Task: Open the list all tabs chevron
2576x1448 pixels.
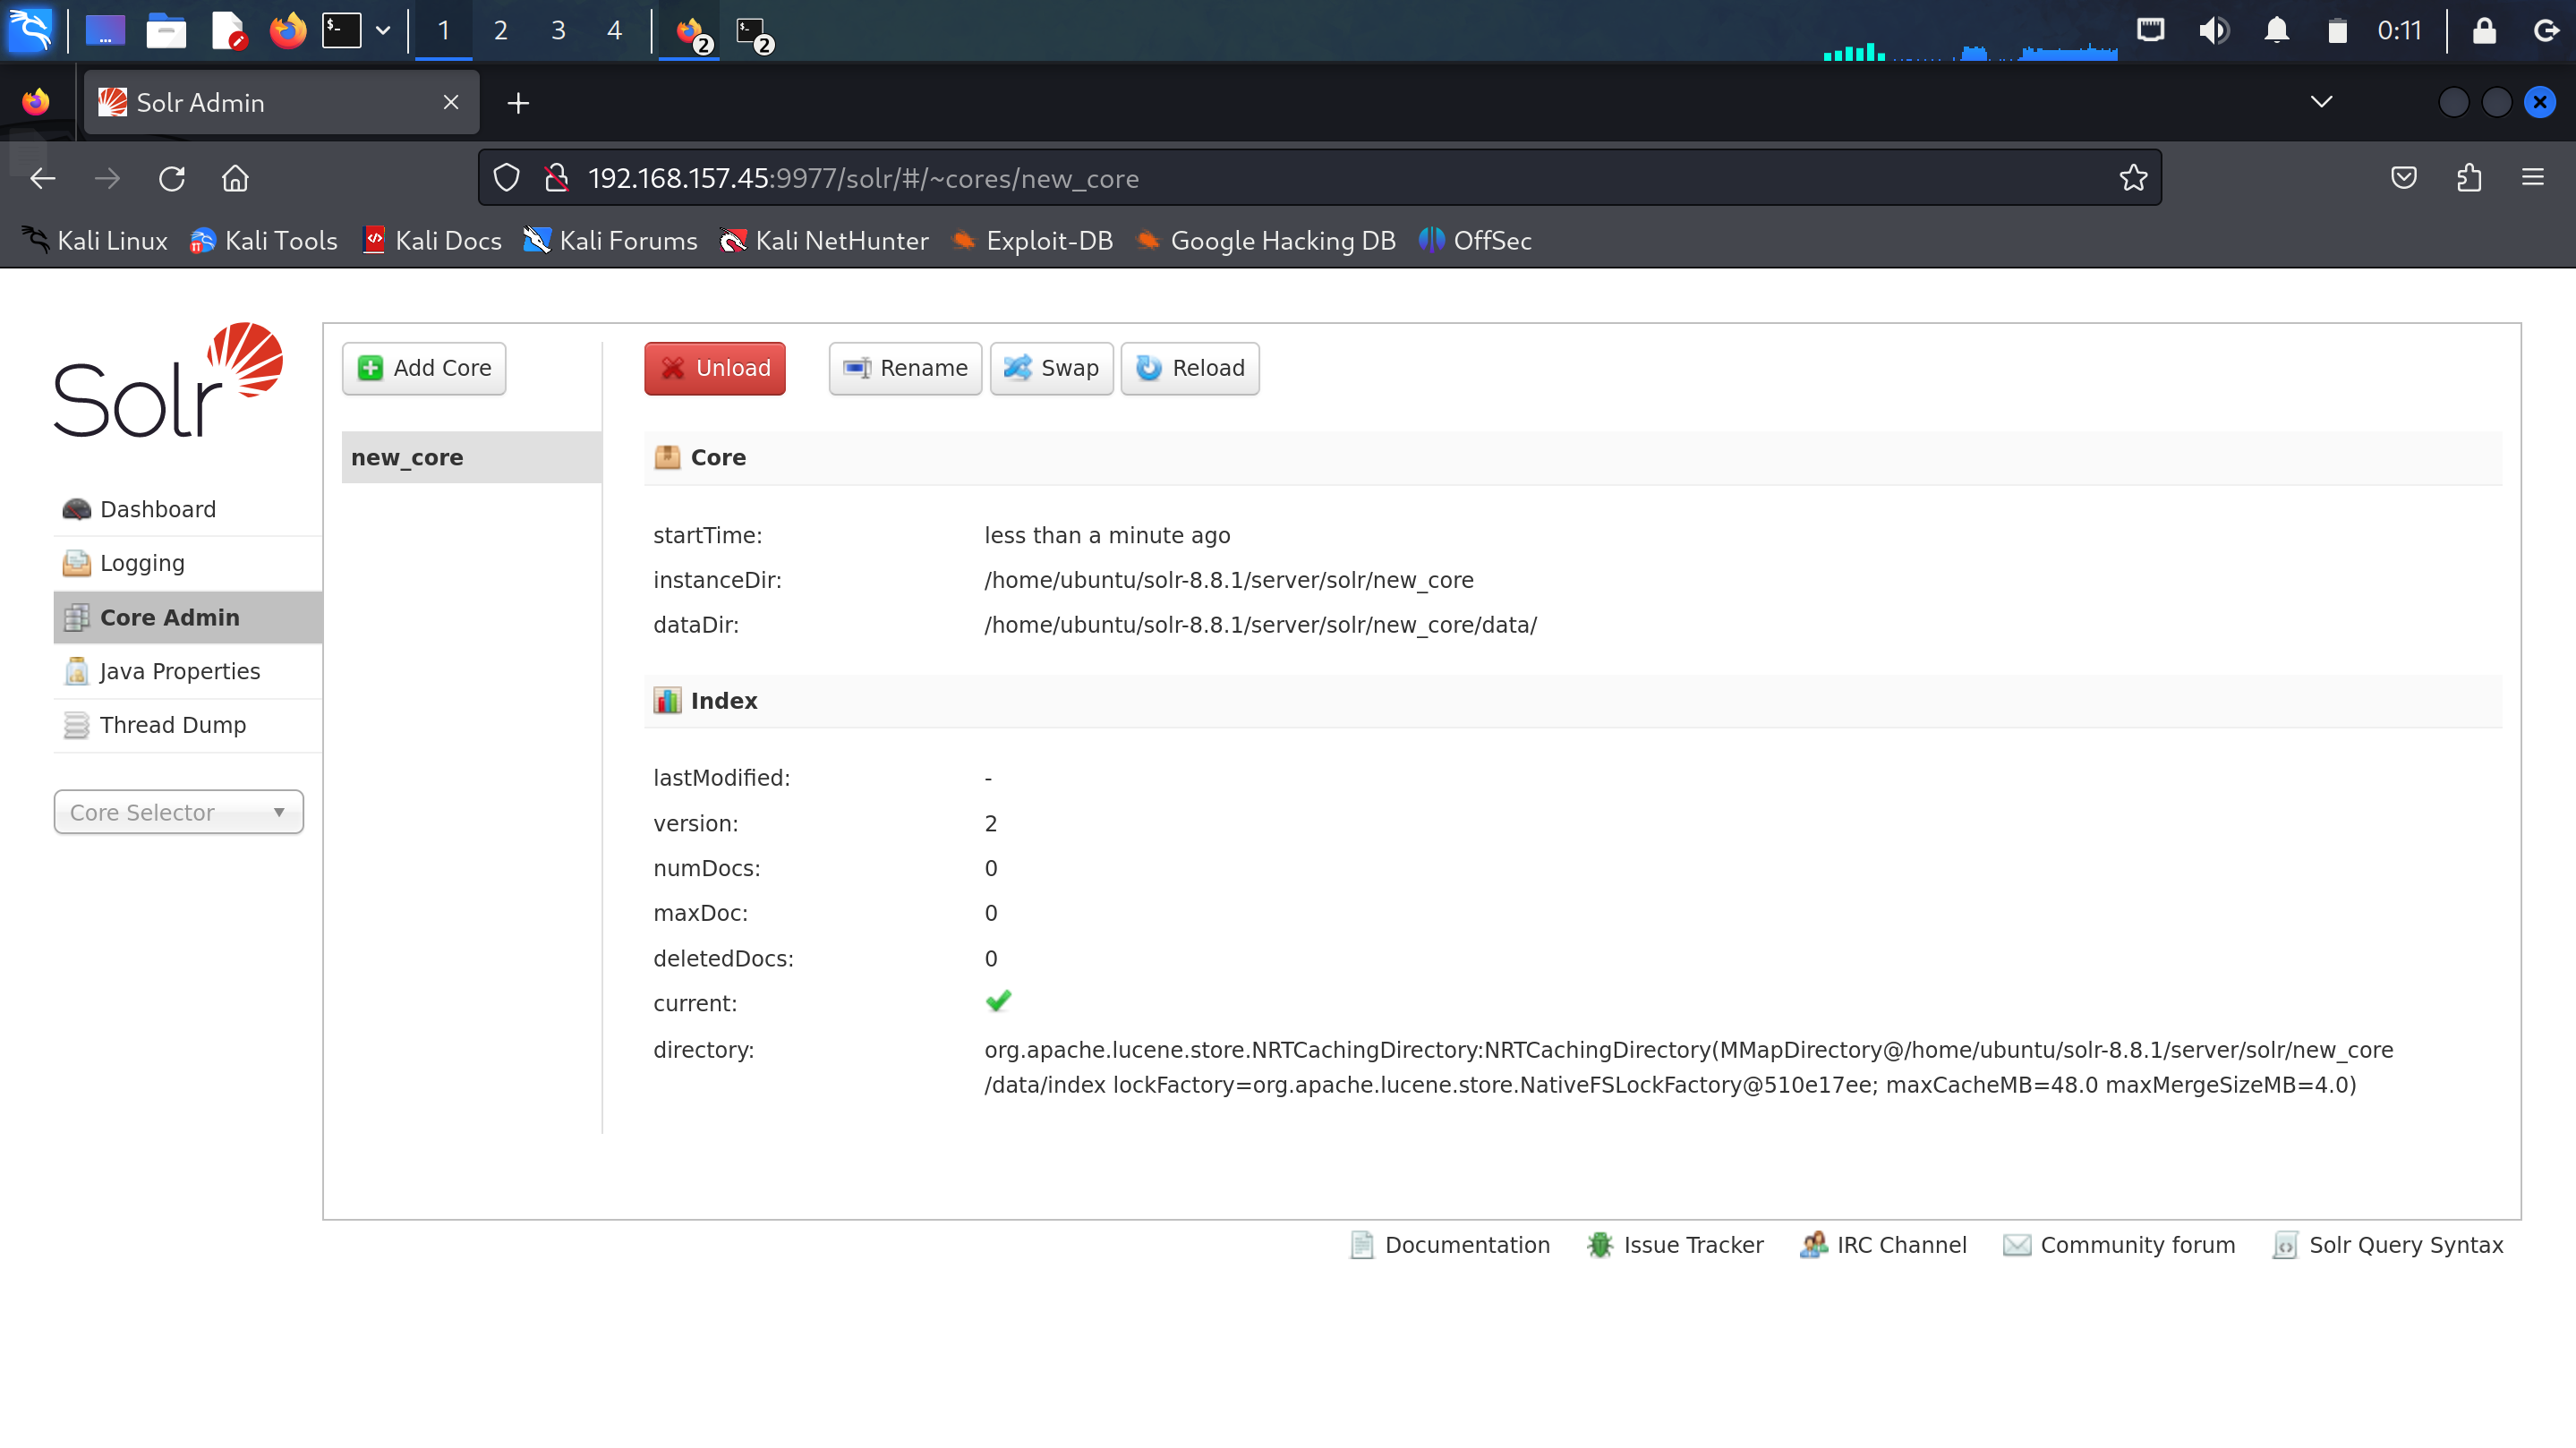Action: coord(2321,102)
